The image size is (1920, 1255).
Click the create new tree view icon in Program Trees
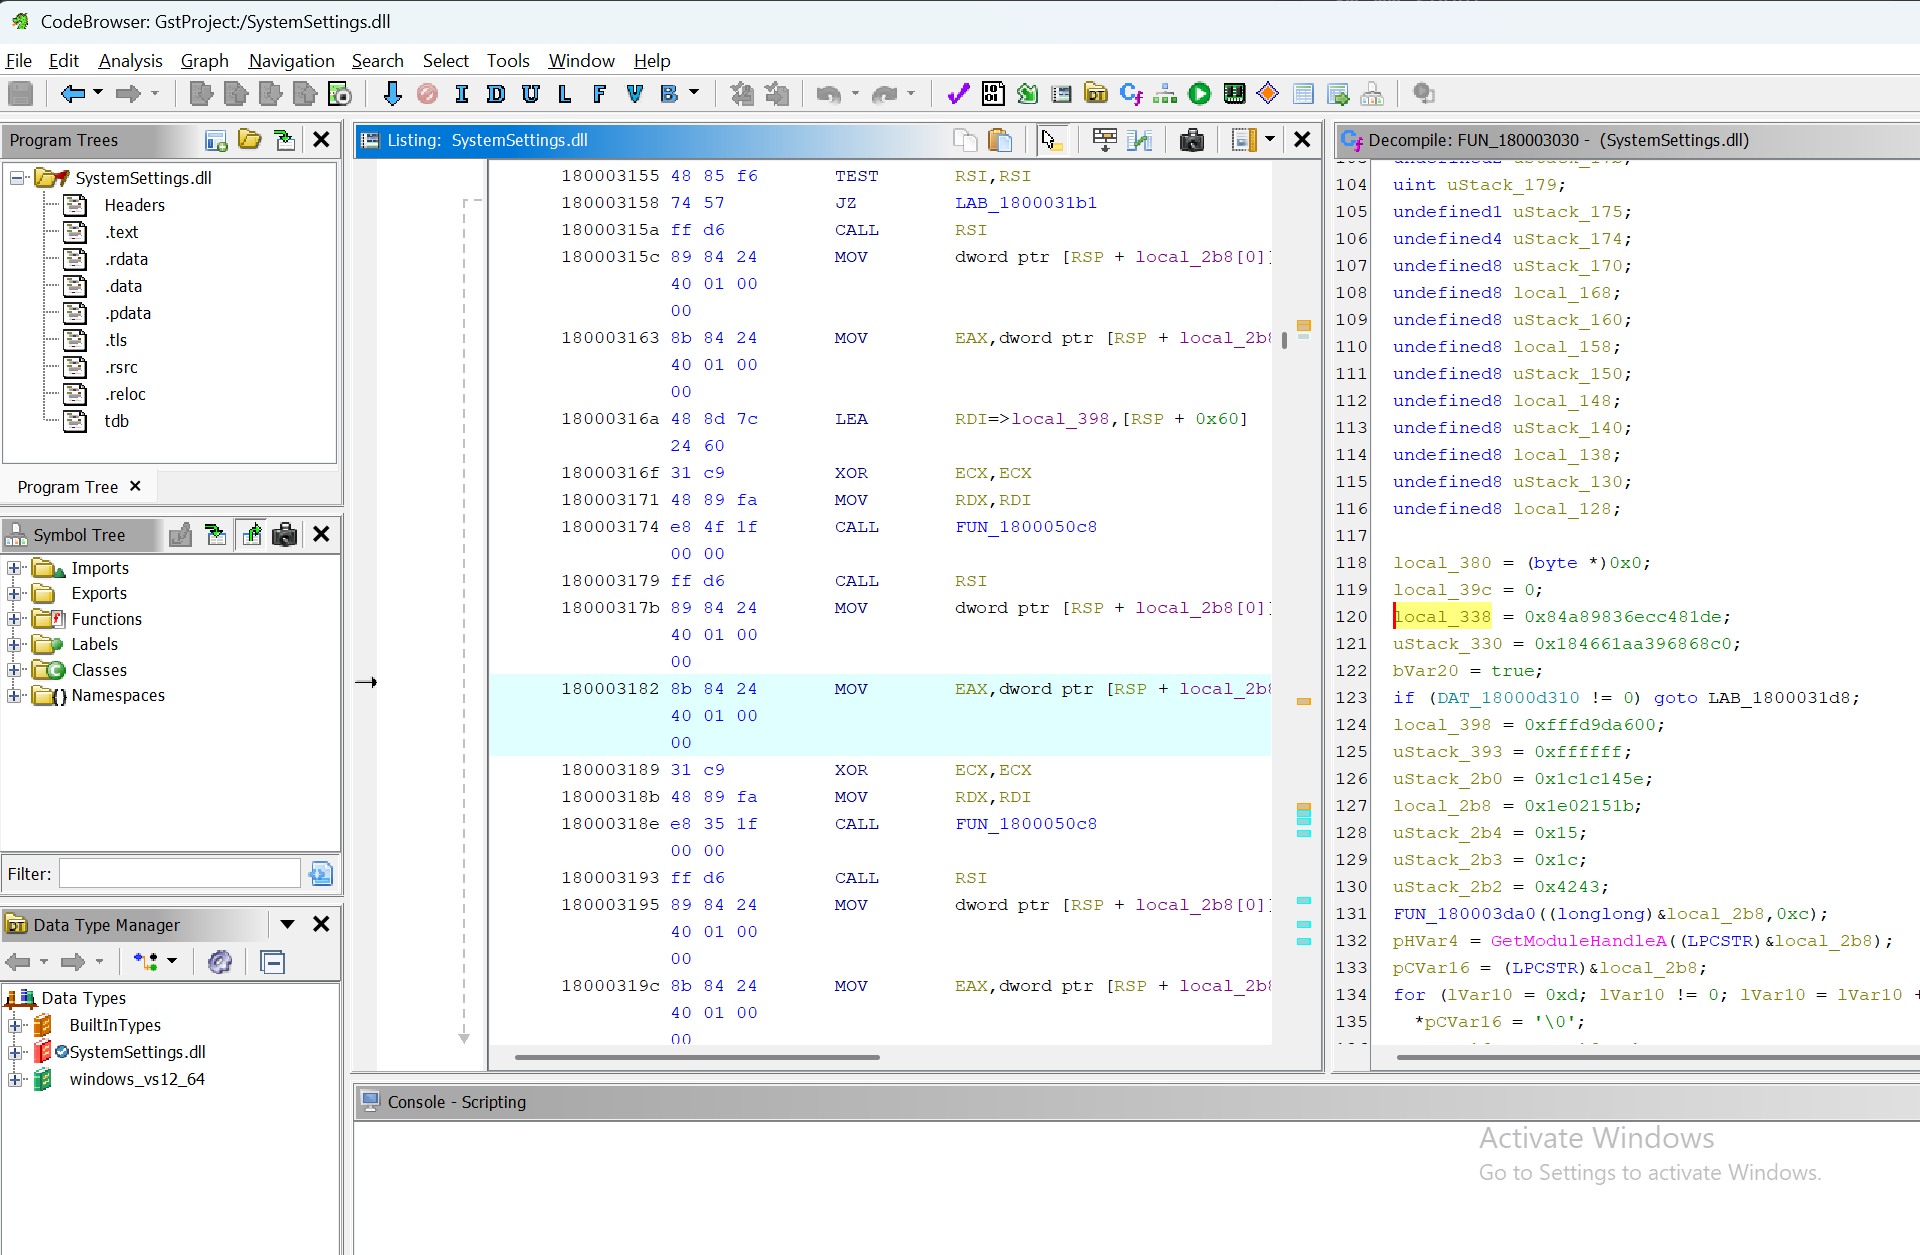coord(215,140)
